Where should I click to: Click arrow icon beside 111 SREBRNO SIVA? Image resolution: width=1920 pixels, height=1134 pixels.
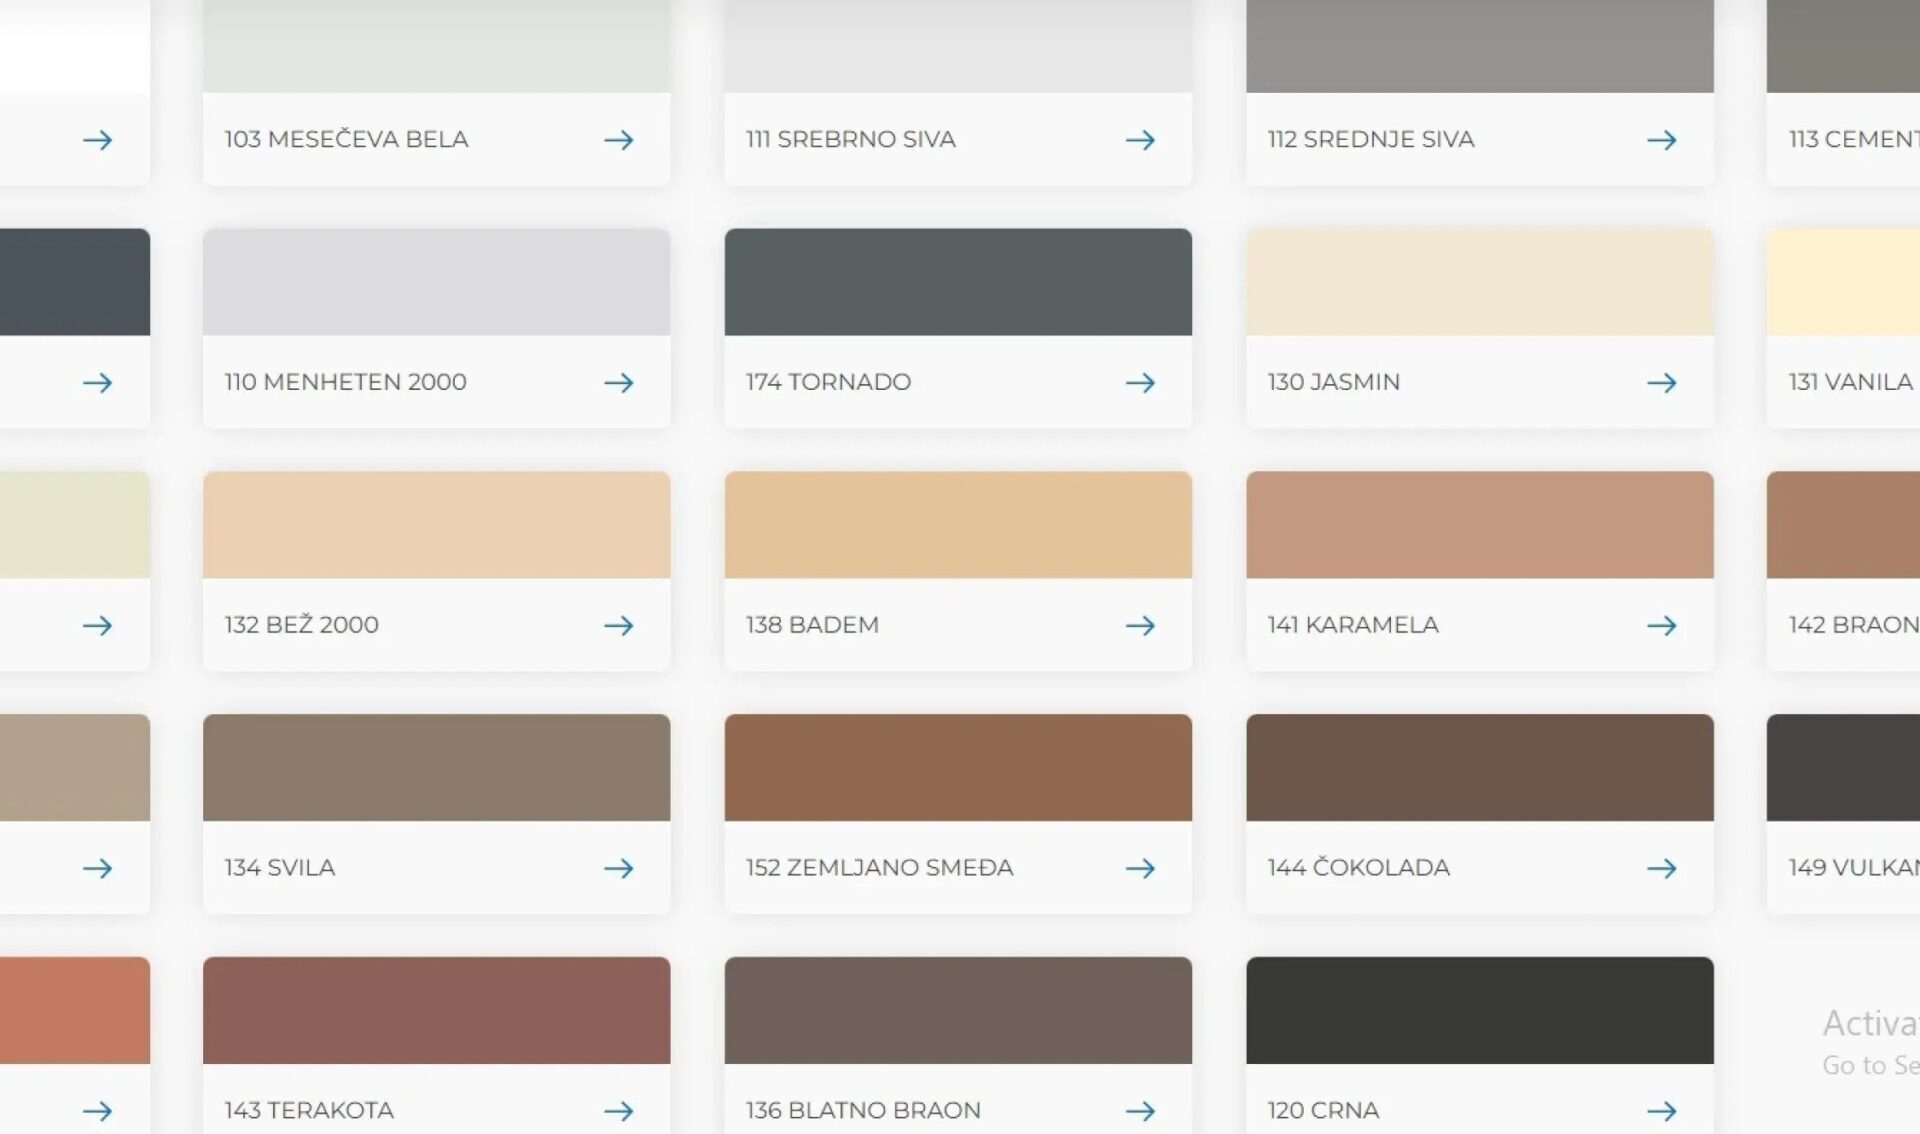[1140, 140]
